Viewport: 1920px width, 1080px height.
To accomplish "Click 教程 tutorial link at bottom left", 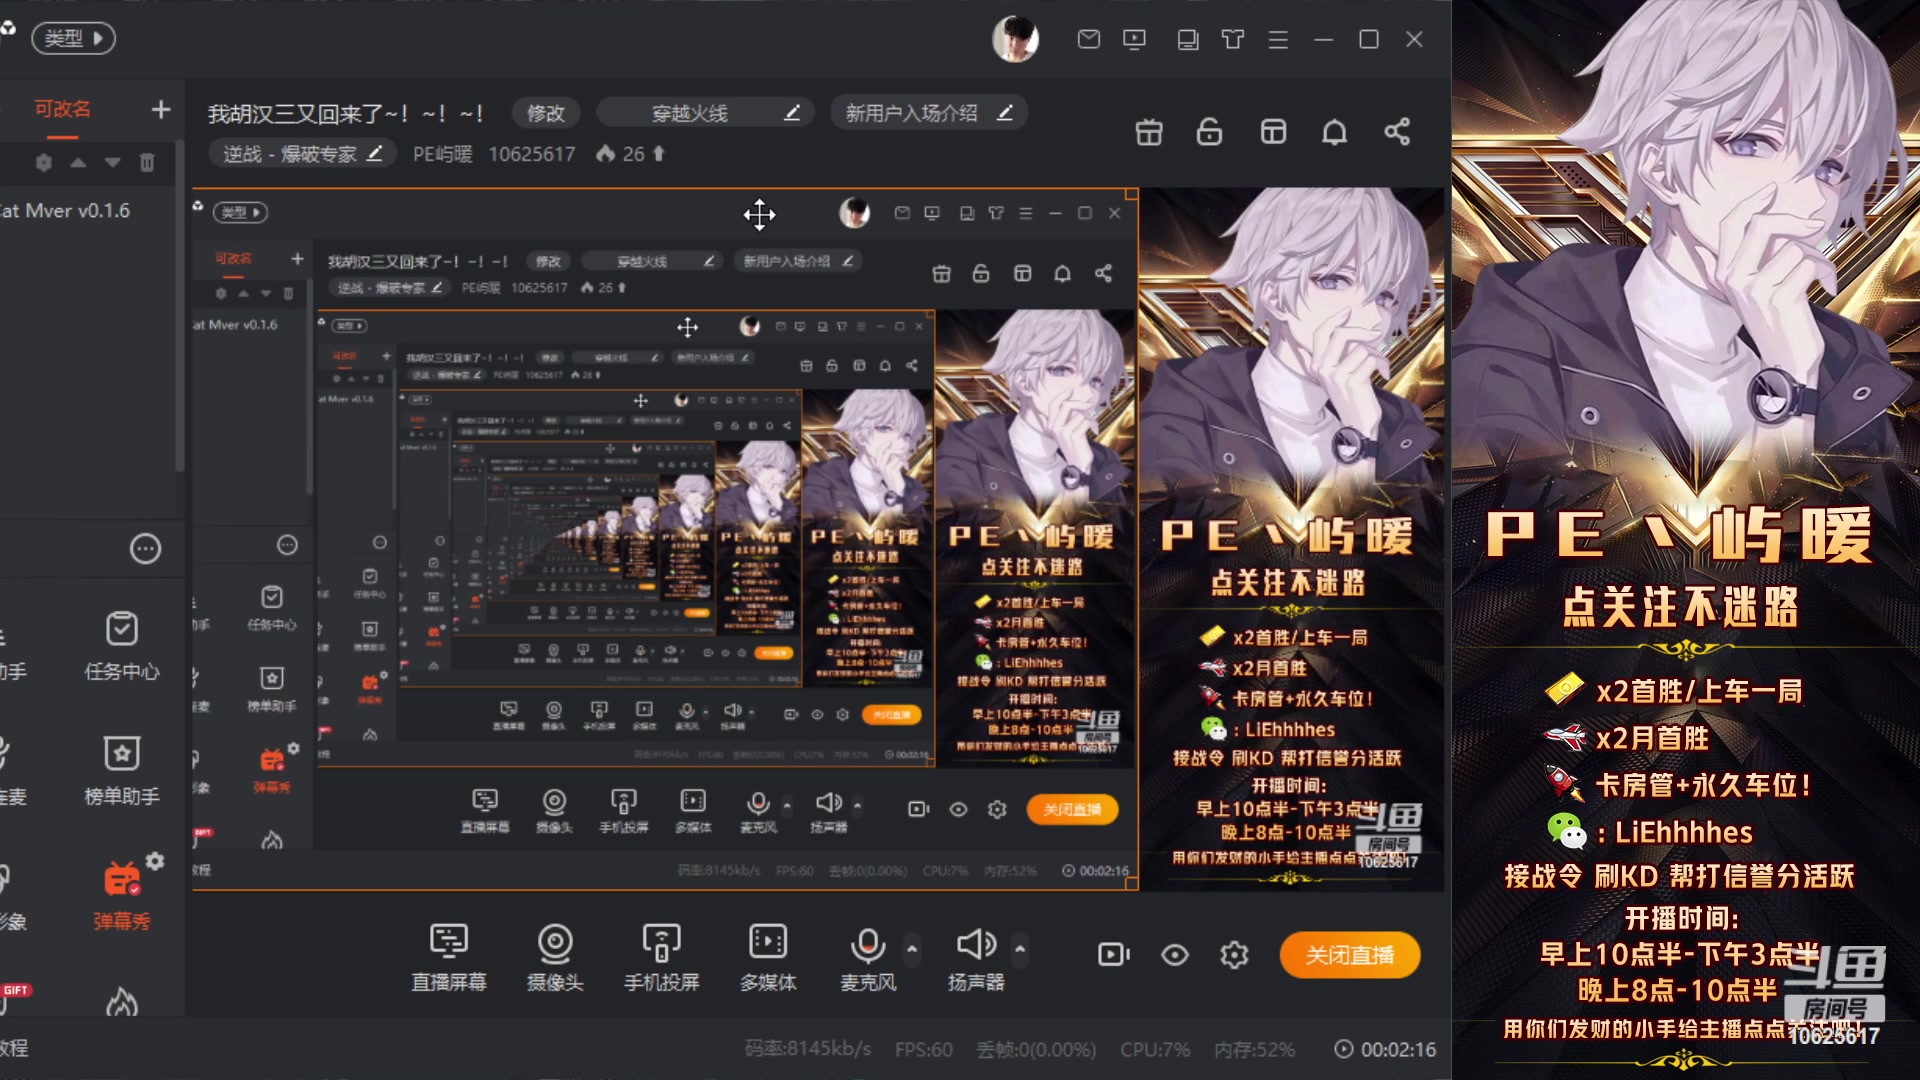I will pyautogui.click(x=14, y=1048).
